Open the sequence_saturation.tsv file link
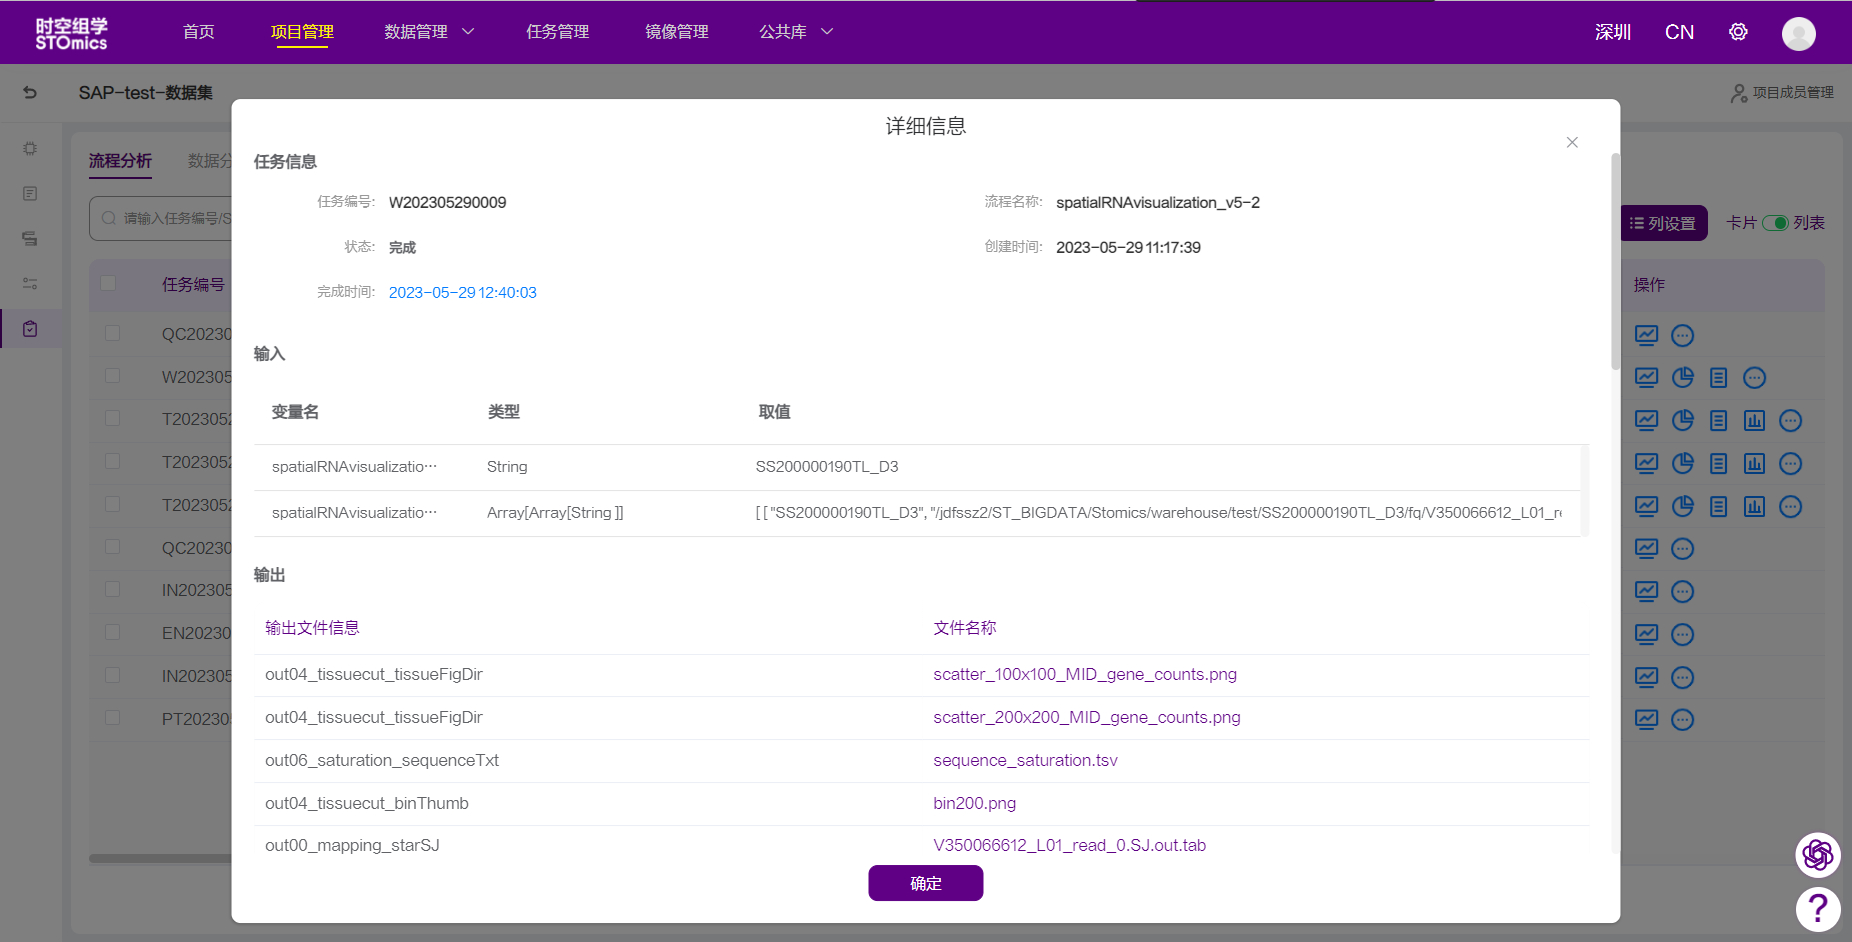Screen dimensions: 1852x942 pyautogui.click(x=1025, y=760)
